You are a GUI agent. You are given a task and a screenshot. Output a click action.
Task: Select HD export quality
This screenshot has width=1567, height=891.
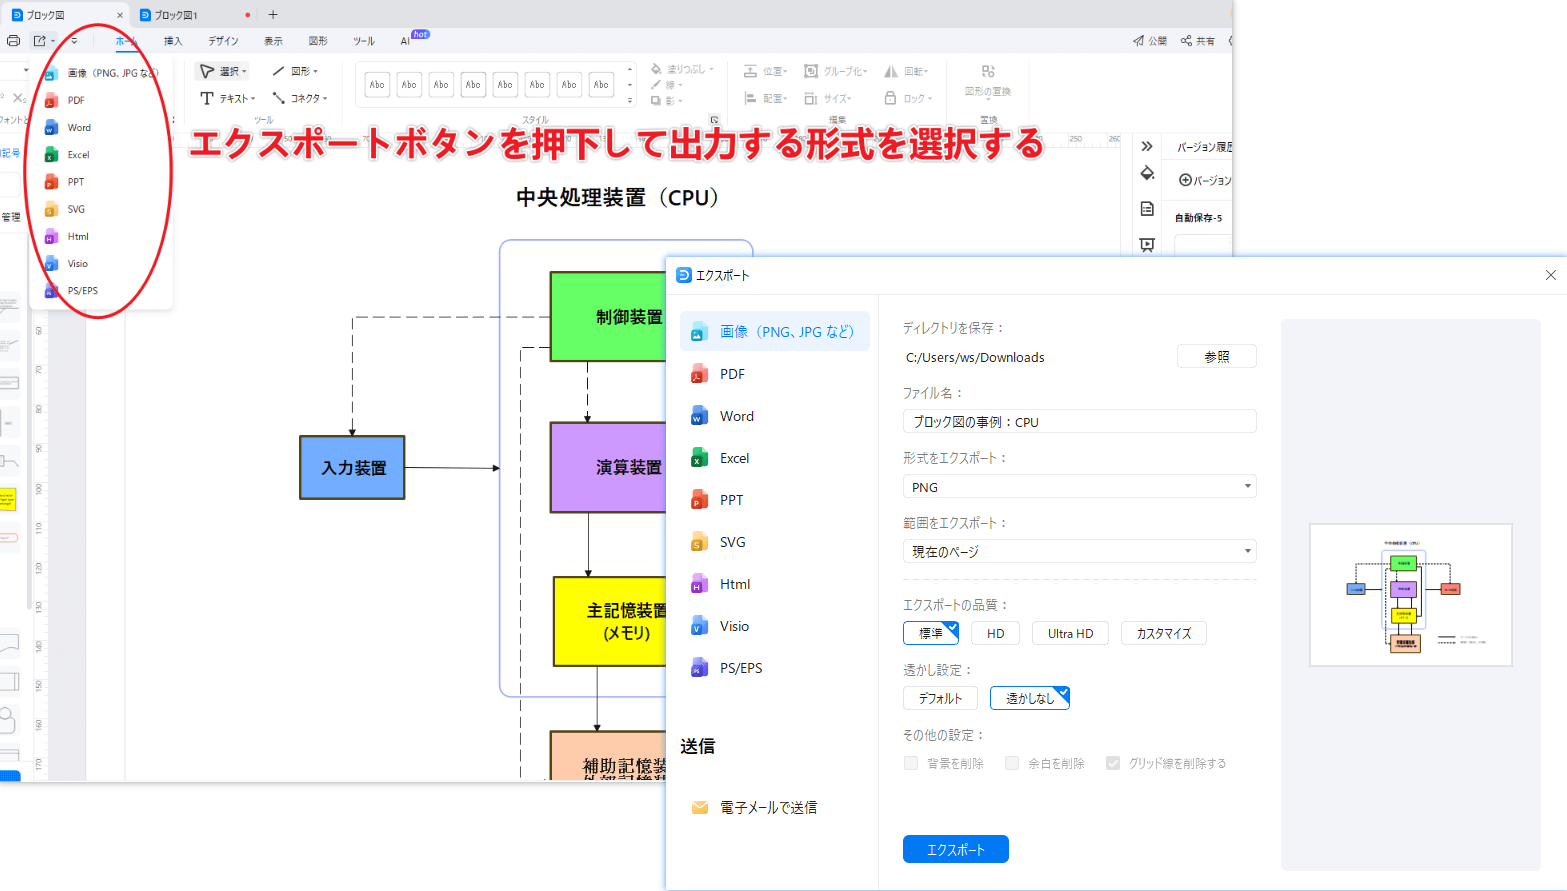pos(996,633)
